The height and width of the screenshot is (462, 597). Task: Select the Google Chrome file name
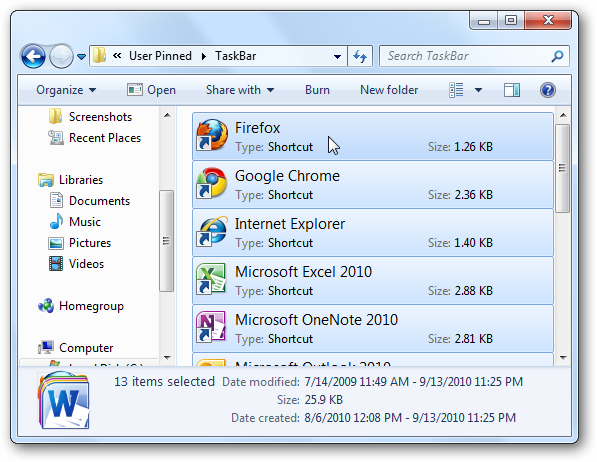click(x=287, y=176)
